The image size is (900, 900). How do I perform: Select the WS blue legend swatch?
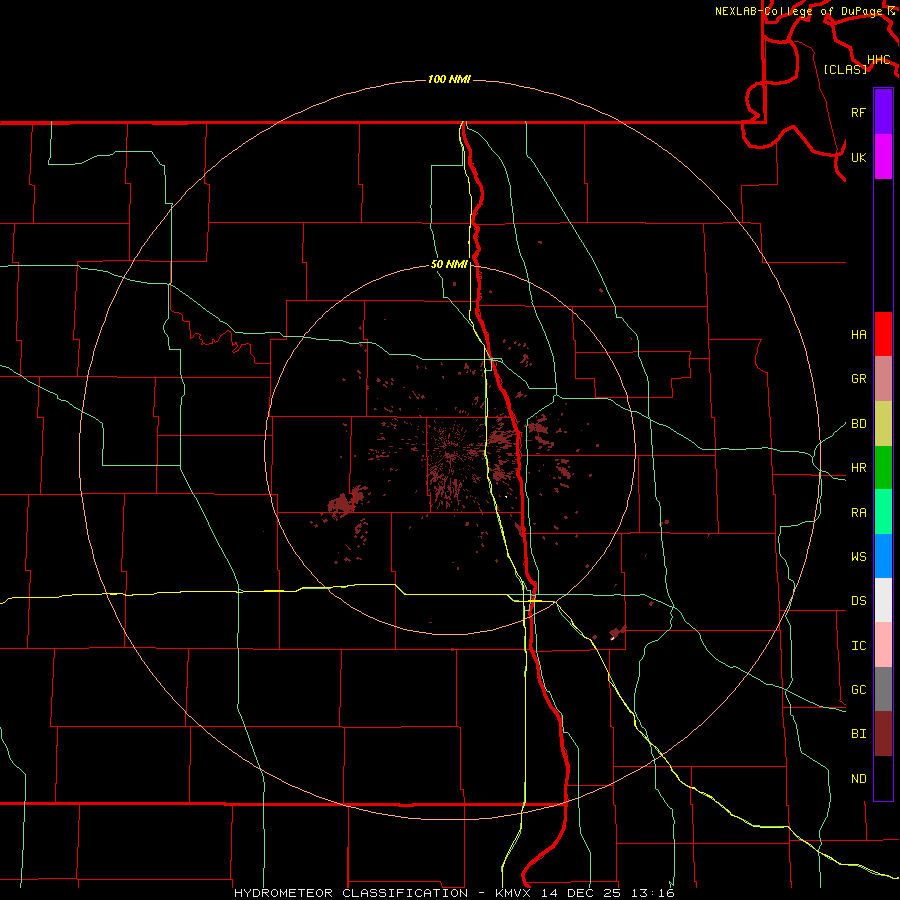883,556
